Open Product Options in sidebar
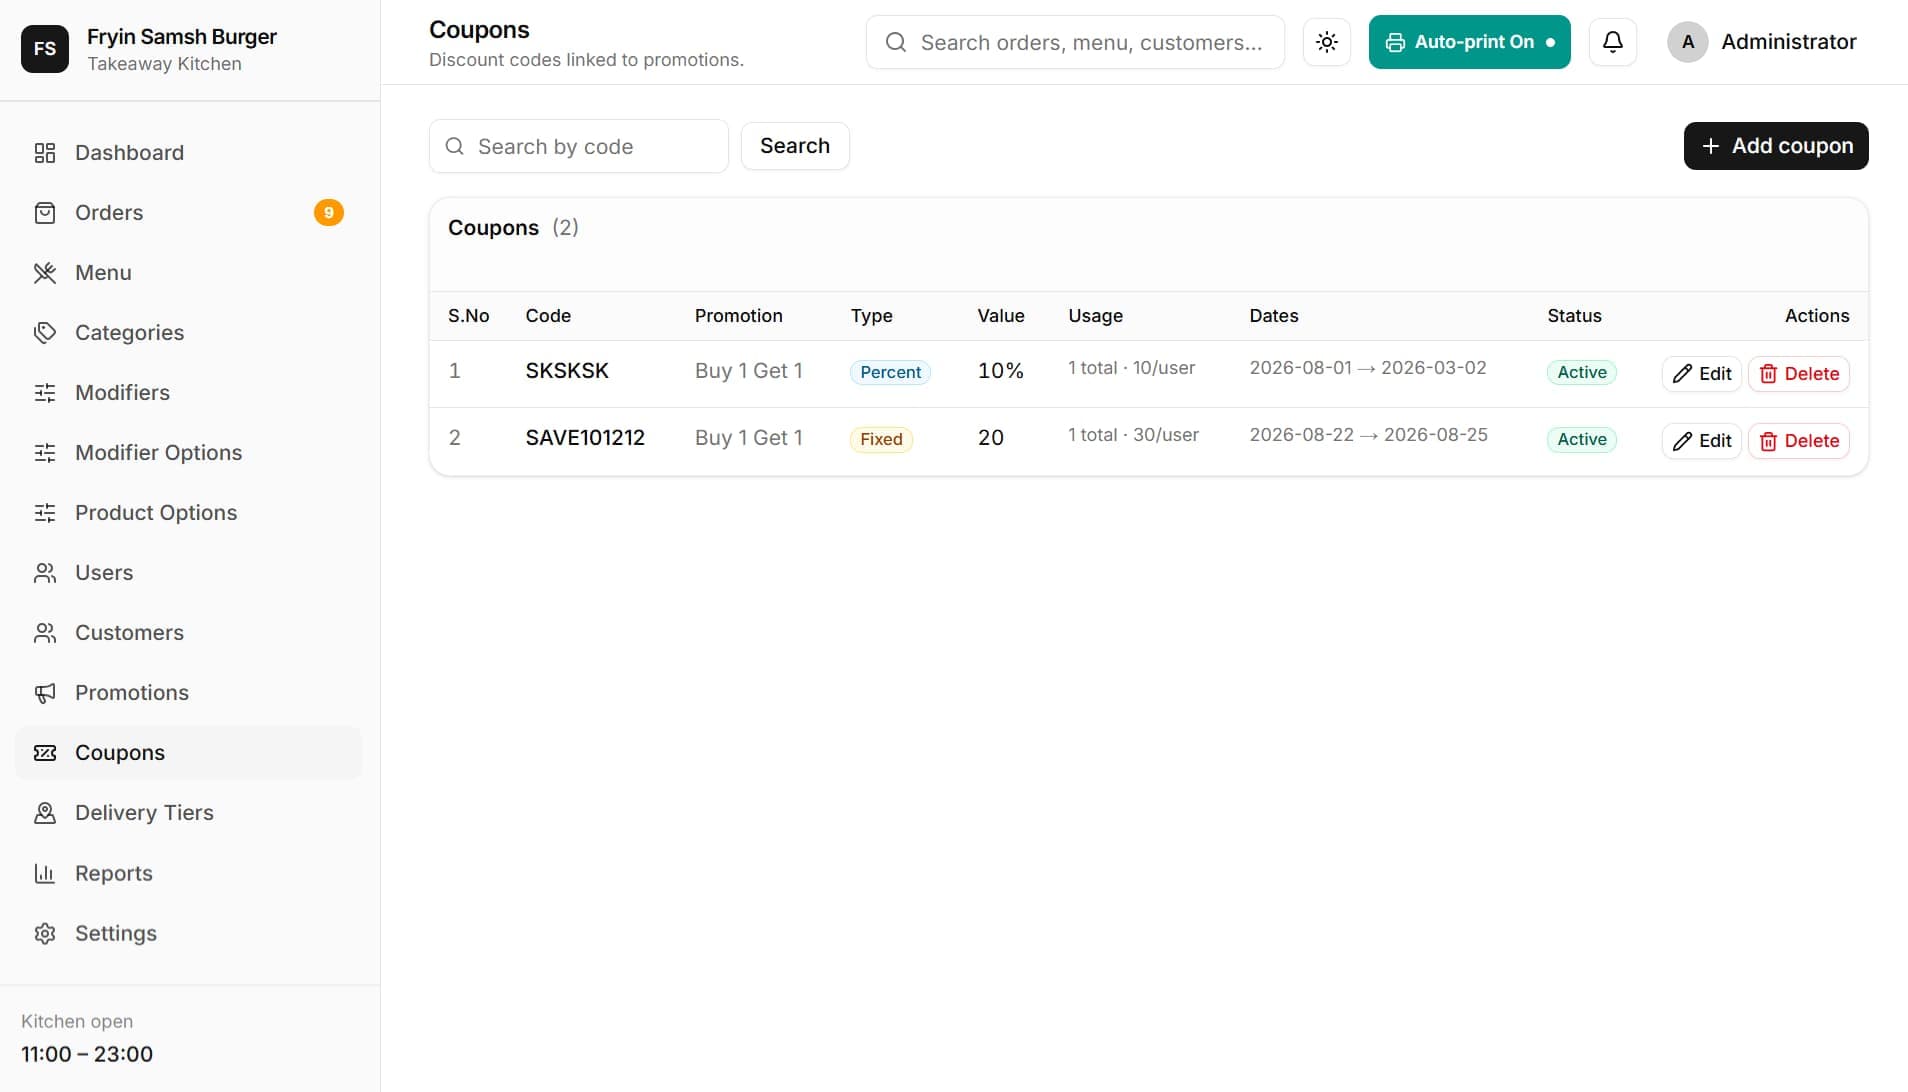The image size is (1908, 1092). (188, 513)
